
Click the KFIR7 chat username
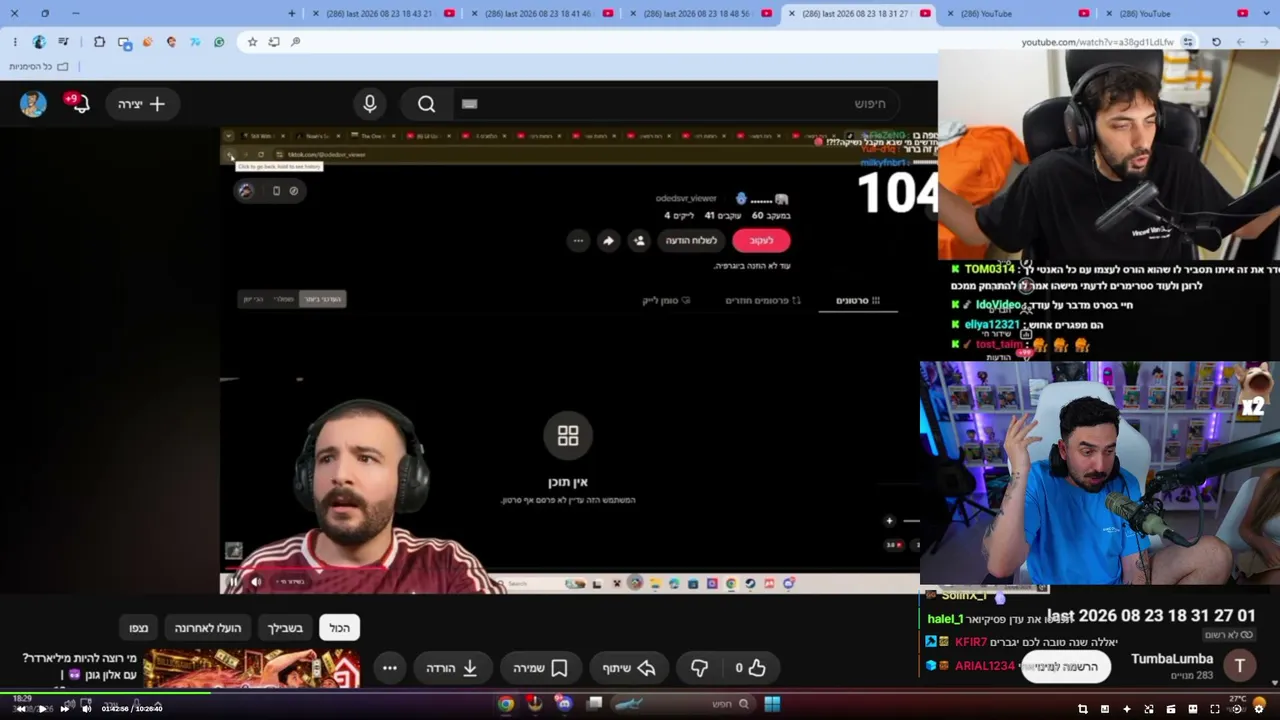pyautogui.click(x=971, y=642)
